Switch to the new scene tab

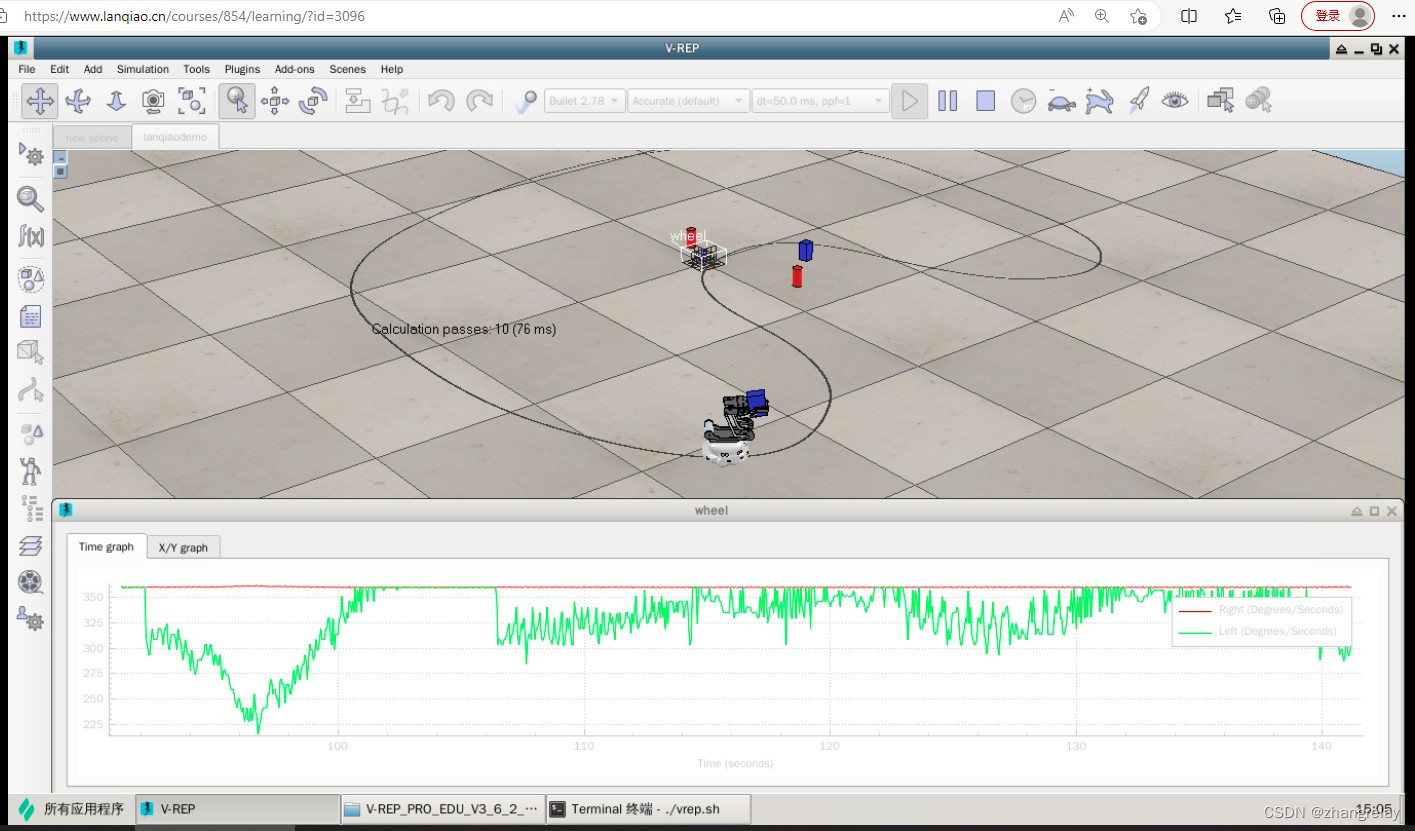coord(92,138)
